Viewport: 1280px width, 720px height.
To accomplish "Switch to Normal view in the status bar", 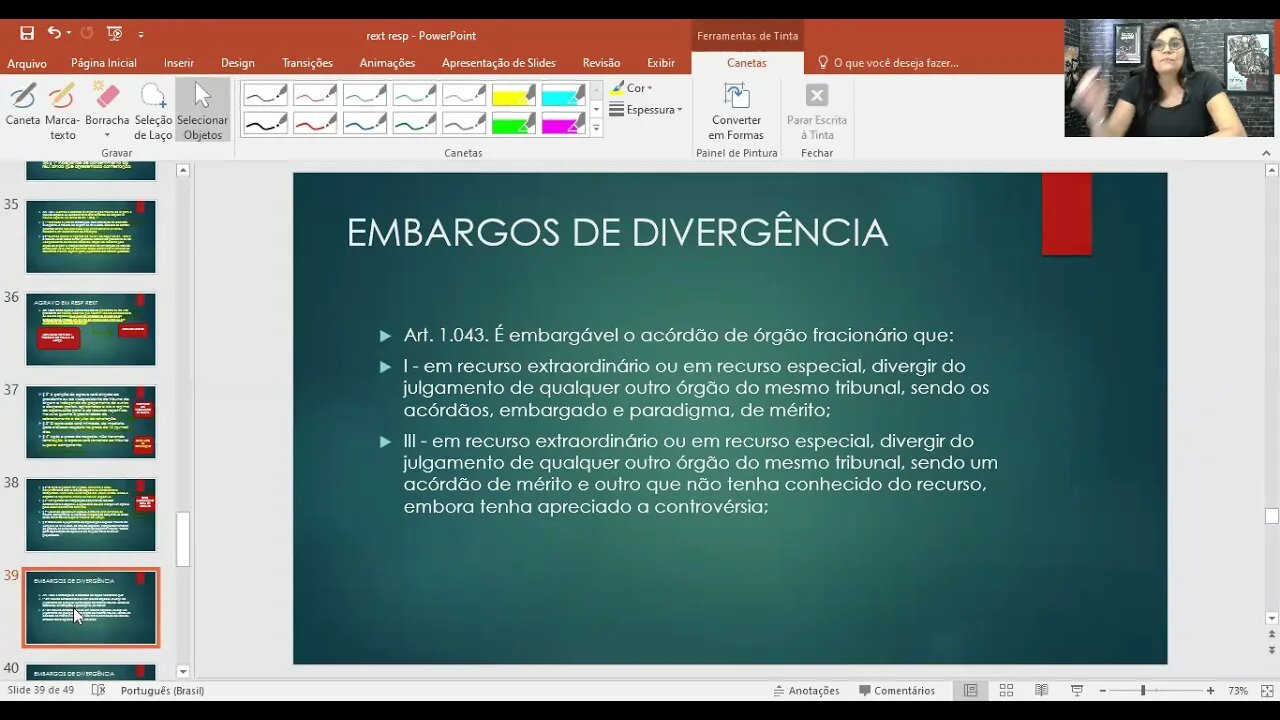I will [970, 691].
